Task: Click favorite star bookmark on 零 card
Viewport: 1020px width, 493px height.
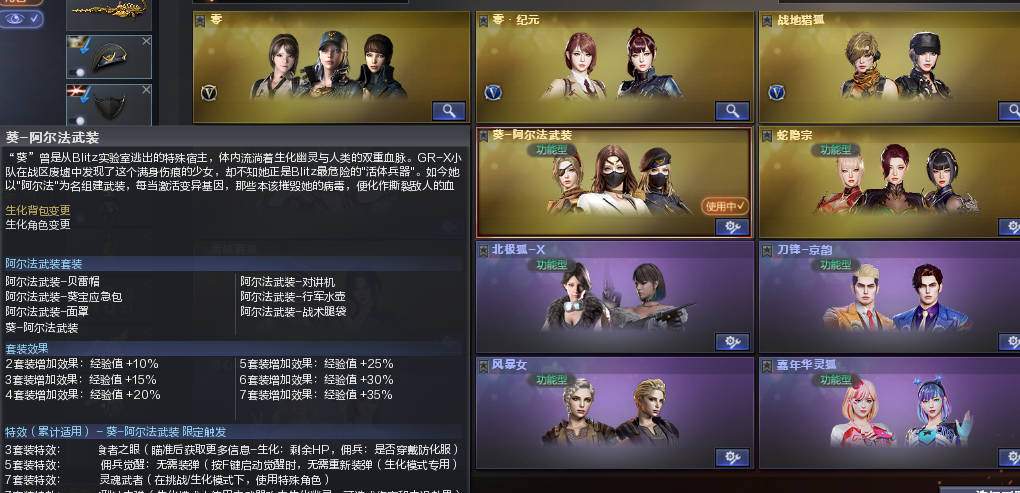Action: point(200,21)
